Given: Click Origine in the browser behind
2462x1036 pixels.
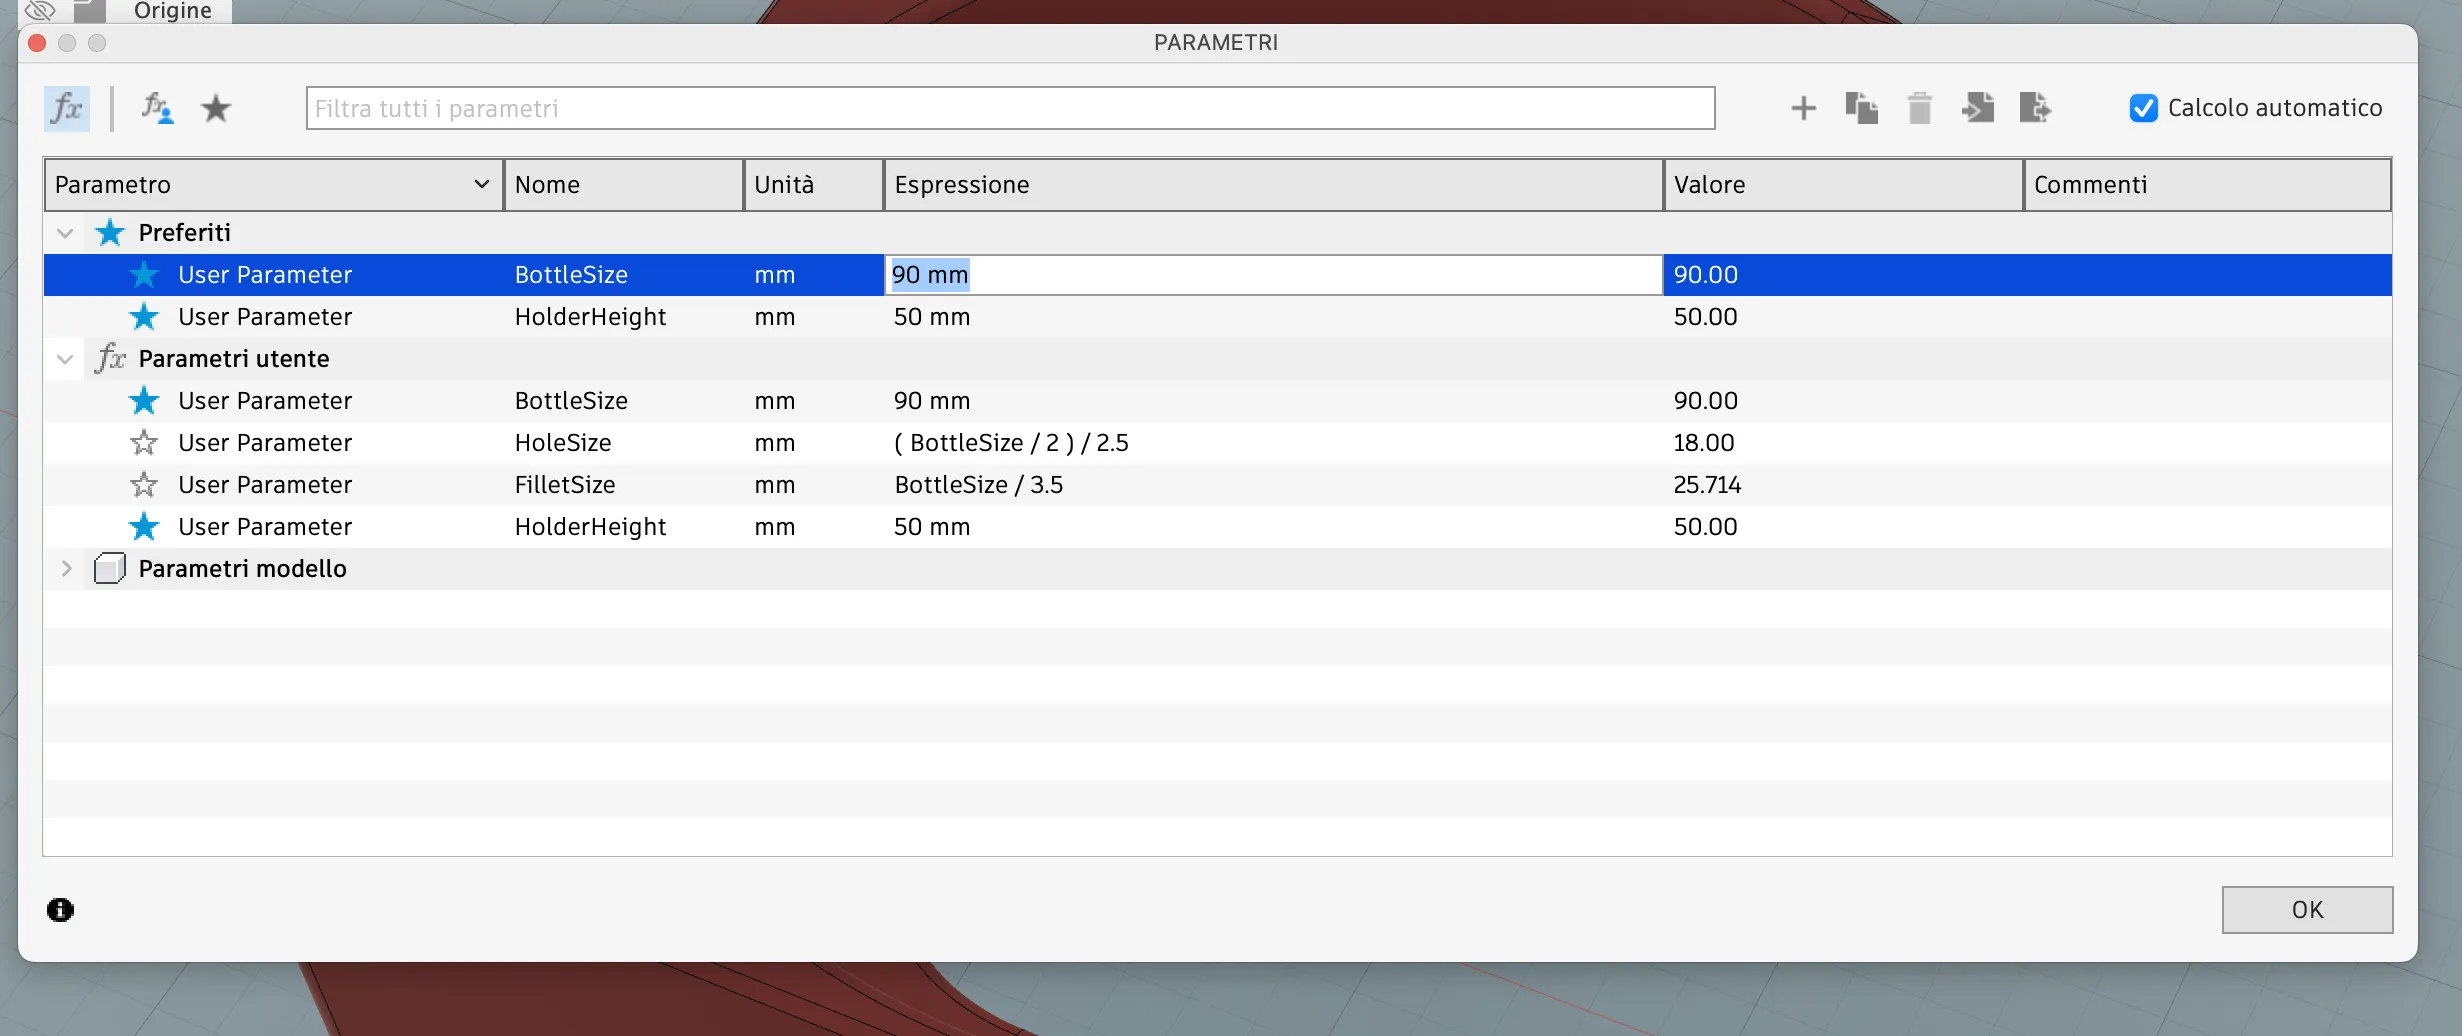Looking at the screenshot, I should [x=172, y=11].
